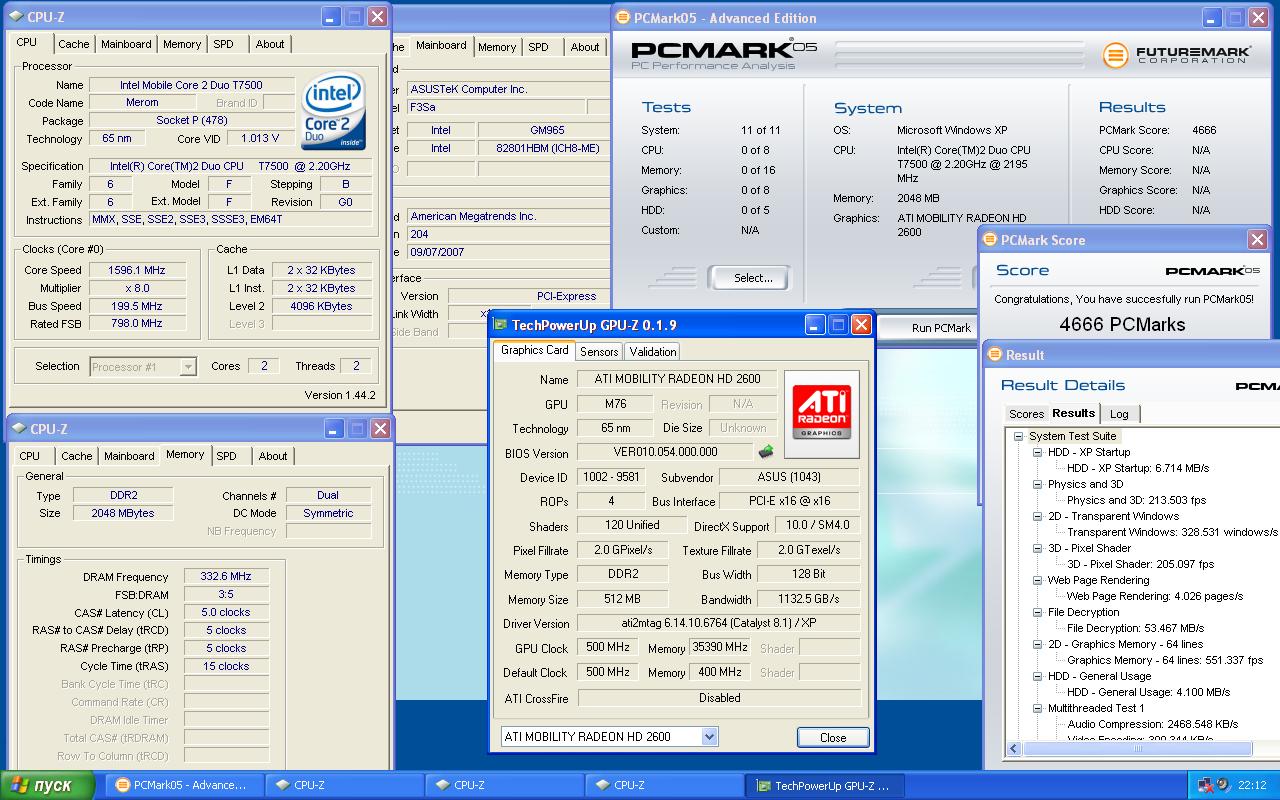The image size is (1280, 800).
Task: Click the 4666 PCMarks score text
Action: [1122, 324]
